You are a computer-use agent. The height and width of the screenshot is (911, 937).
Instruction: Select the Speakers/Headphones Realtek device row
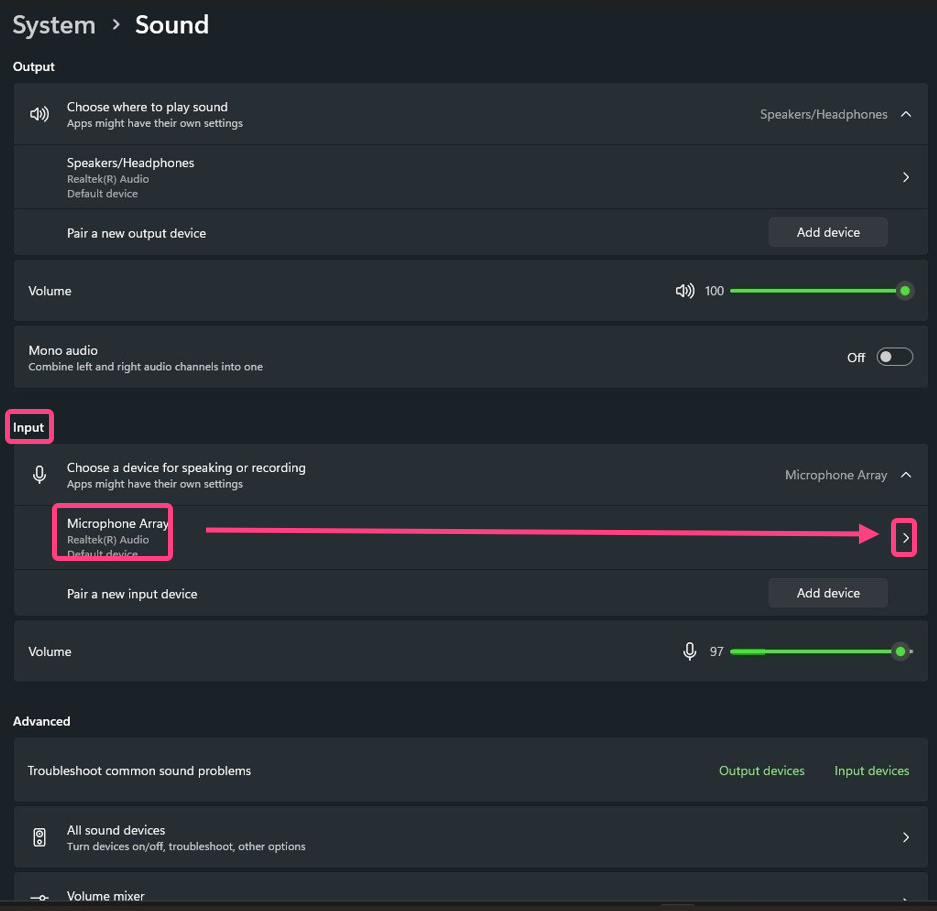(x=130, y=177)
